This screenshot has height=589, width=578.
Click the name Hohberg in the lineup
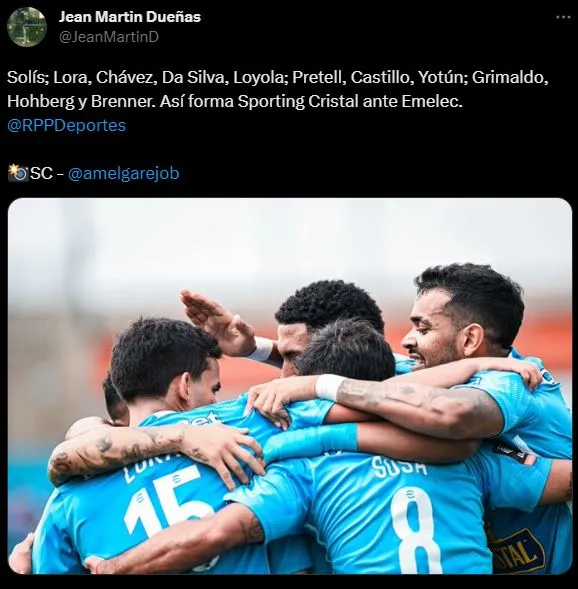click(41, 102)
